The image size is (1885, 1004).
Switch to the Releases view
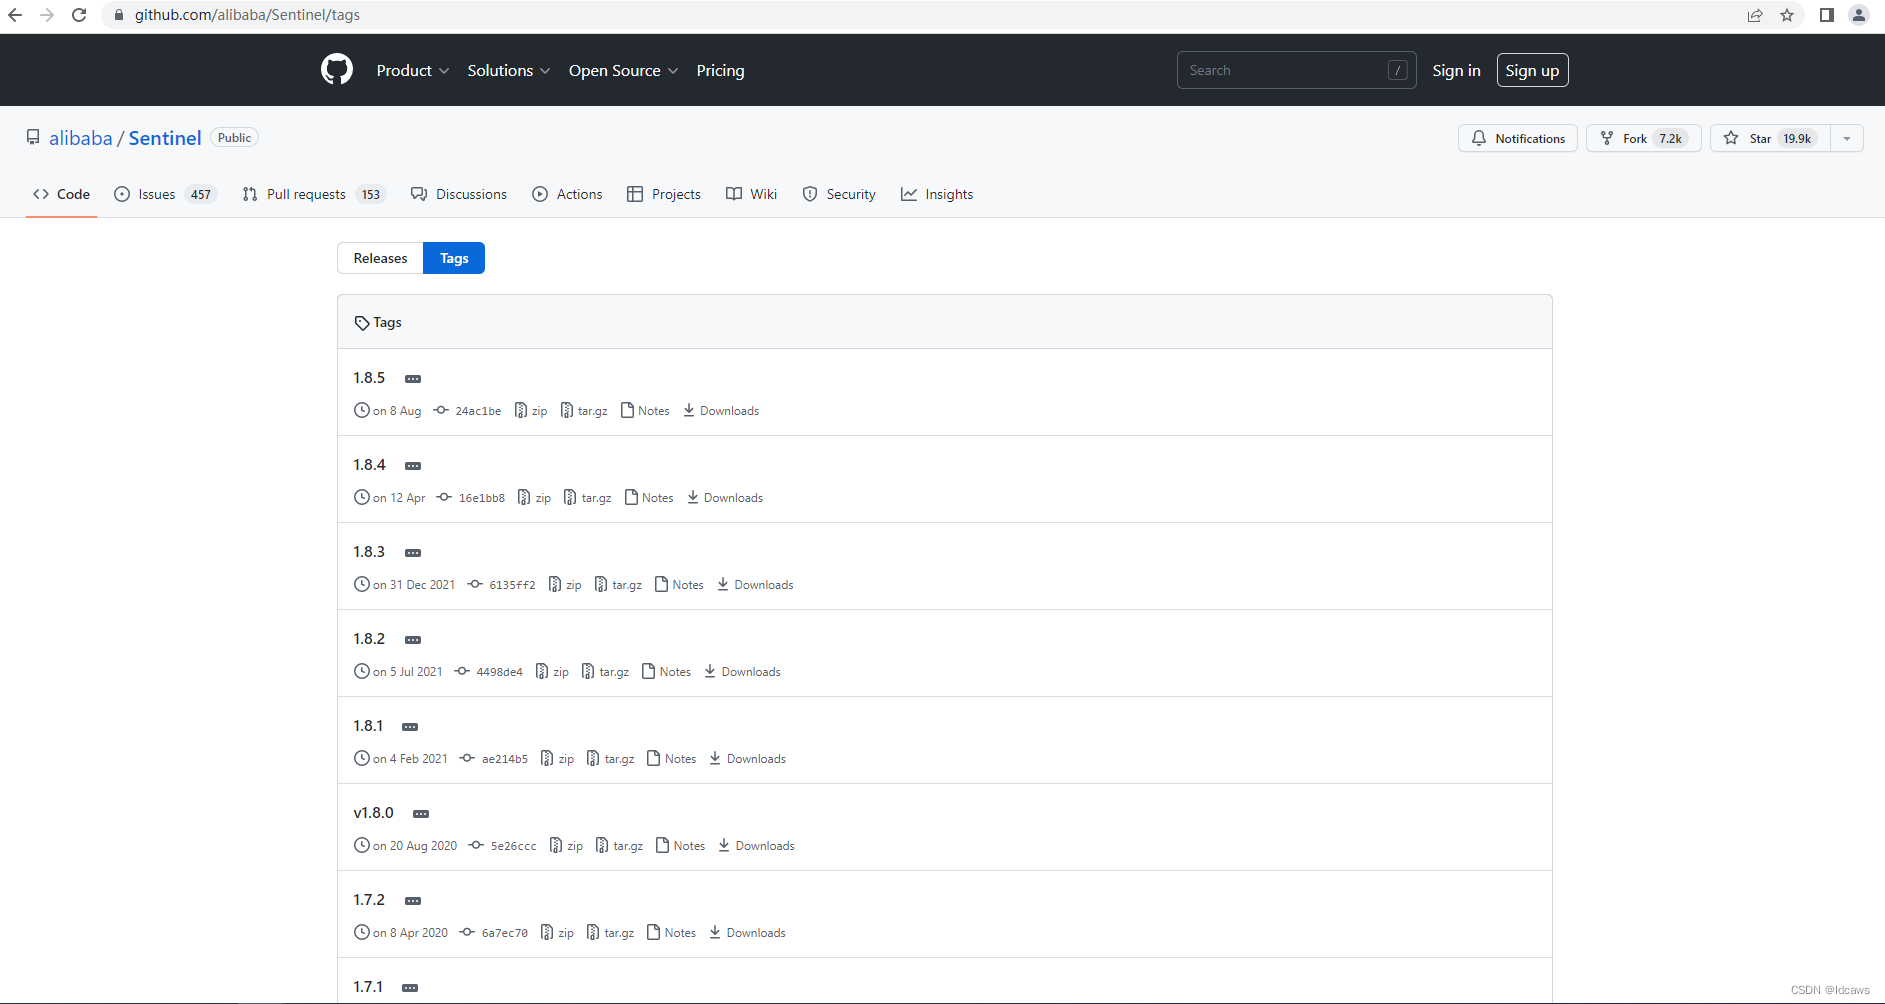click(380, 258)
